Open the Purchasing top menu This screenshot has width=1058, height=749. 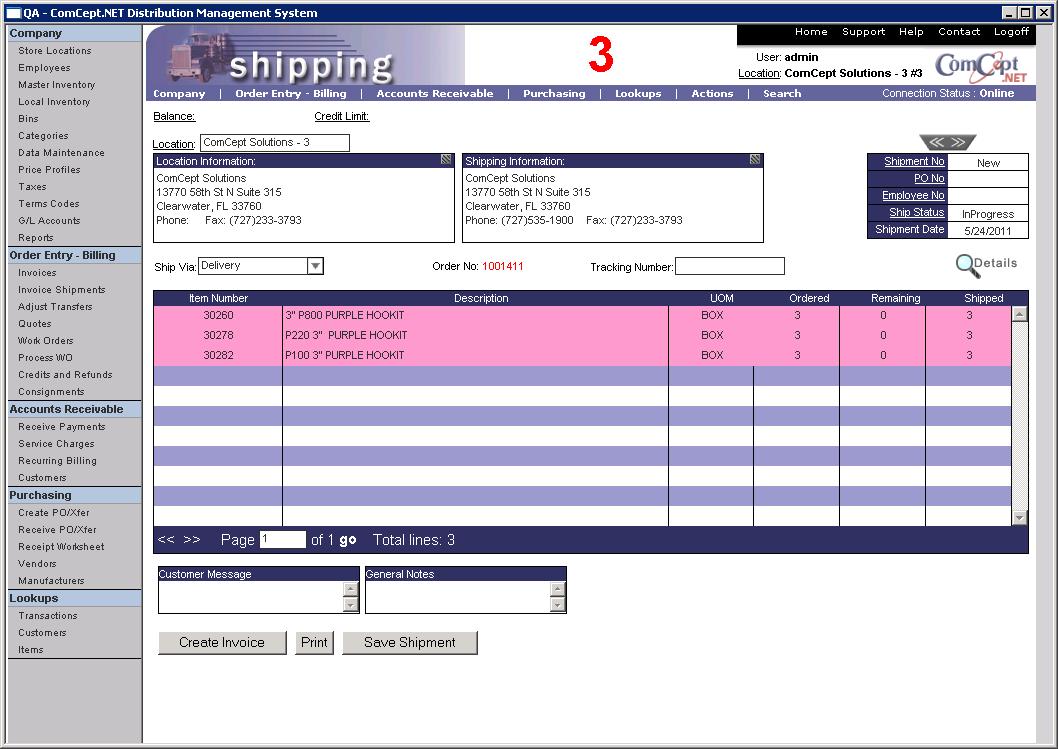pos(554,94)
